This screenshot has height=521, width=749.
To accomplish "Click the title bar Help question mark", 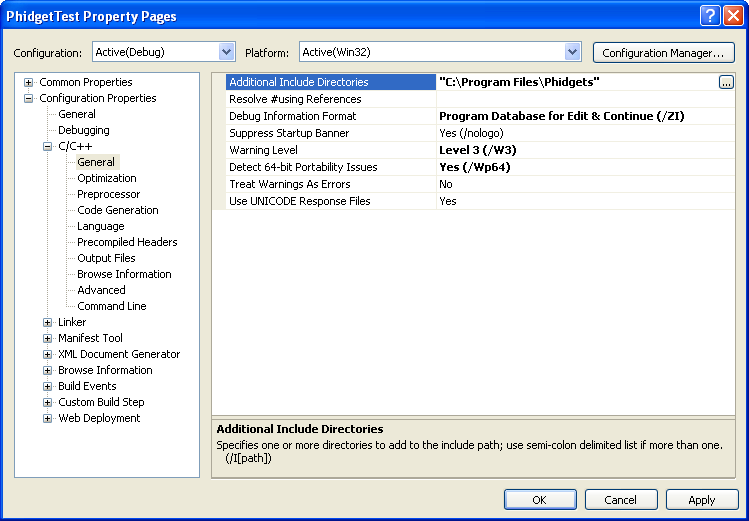I will click(710, 16).
